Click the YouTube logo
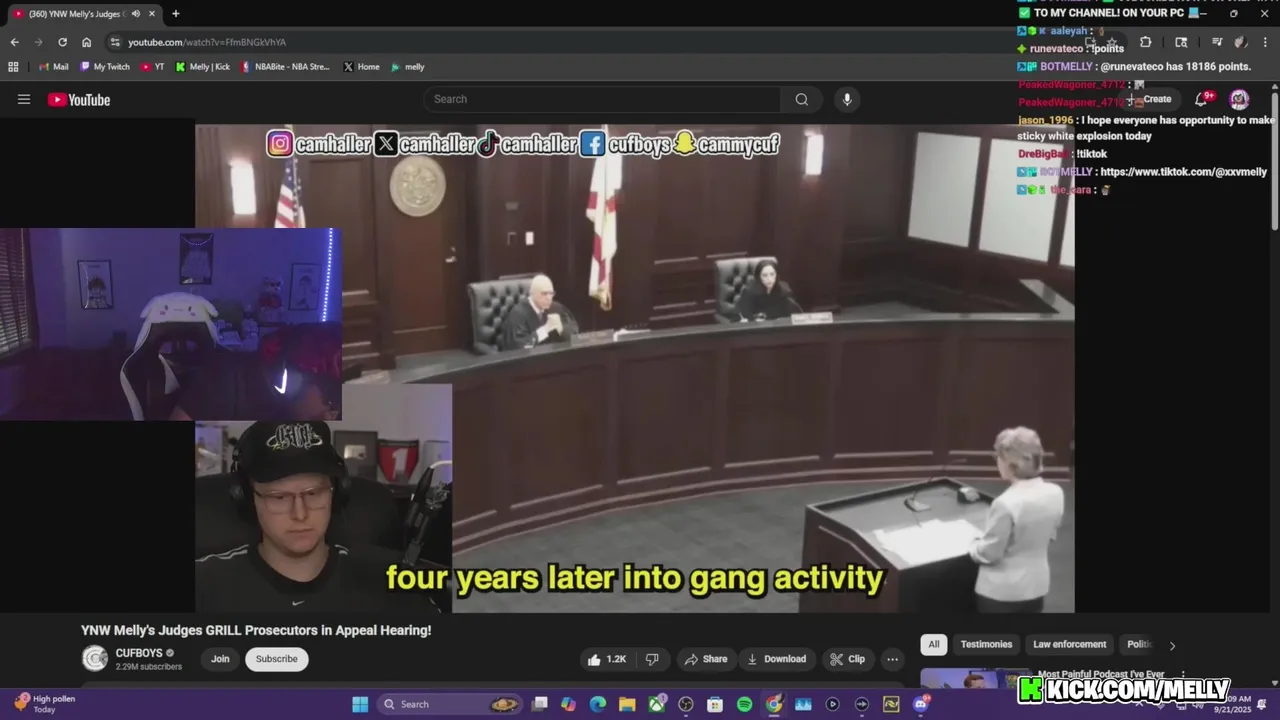1280x720 pixels. (x=79, y=99)
